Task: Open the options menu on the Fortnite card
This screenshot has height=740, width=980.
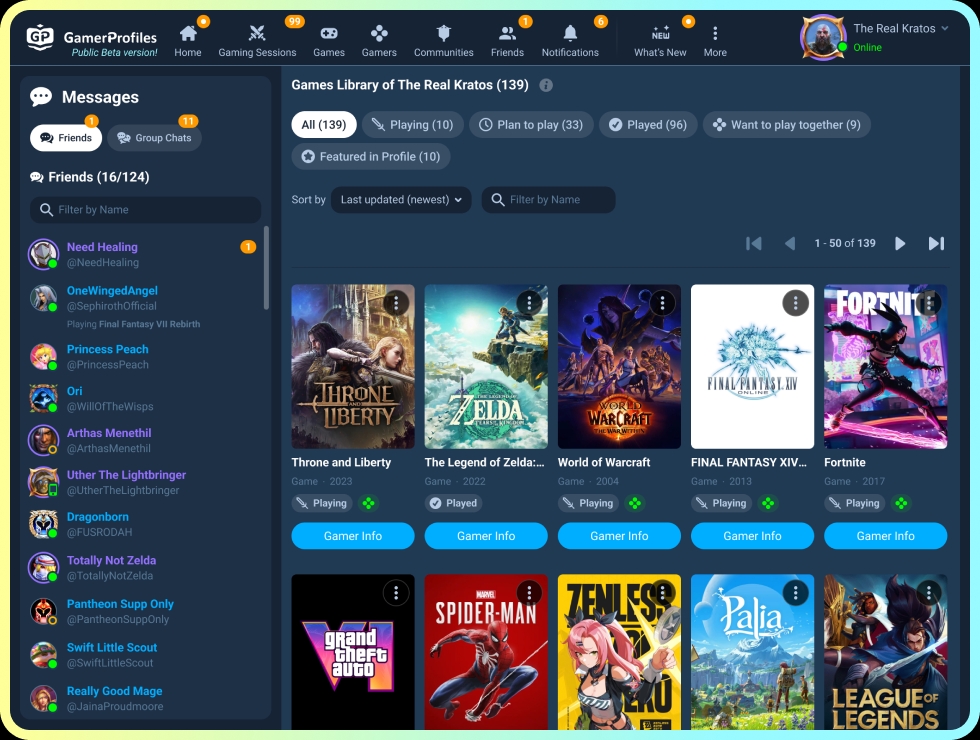Action: tap(929, 302)
